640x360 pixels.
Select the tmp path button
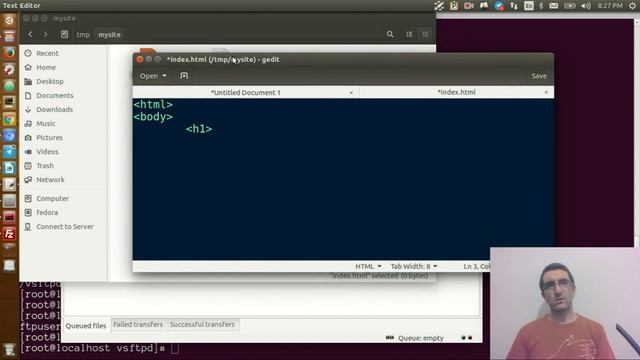coord(83,35)
